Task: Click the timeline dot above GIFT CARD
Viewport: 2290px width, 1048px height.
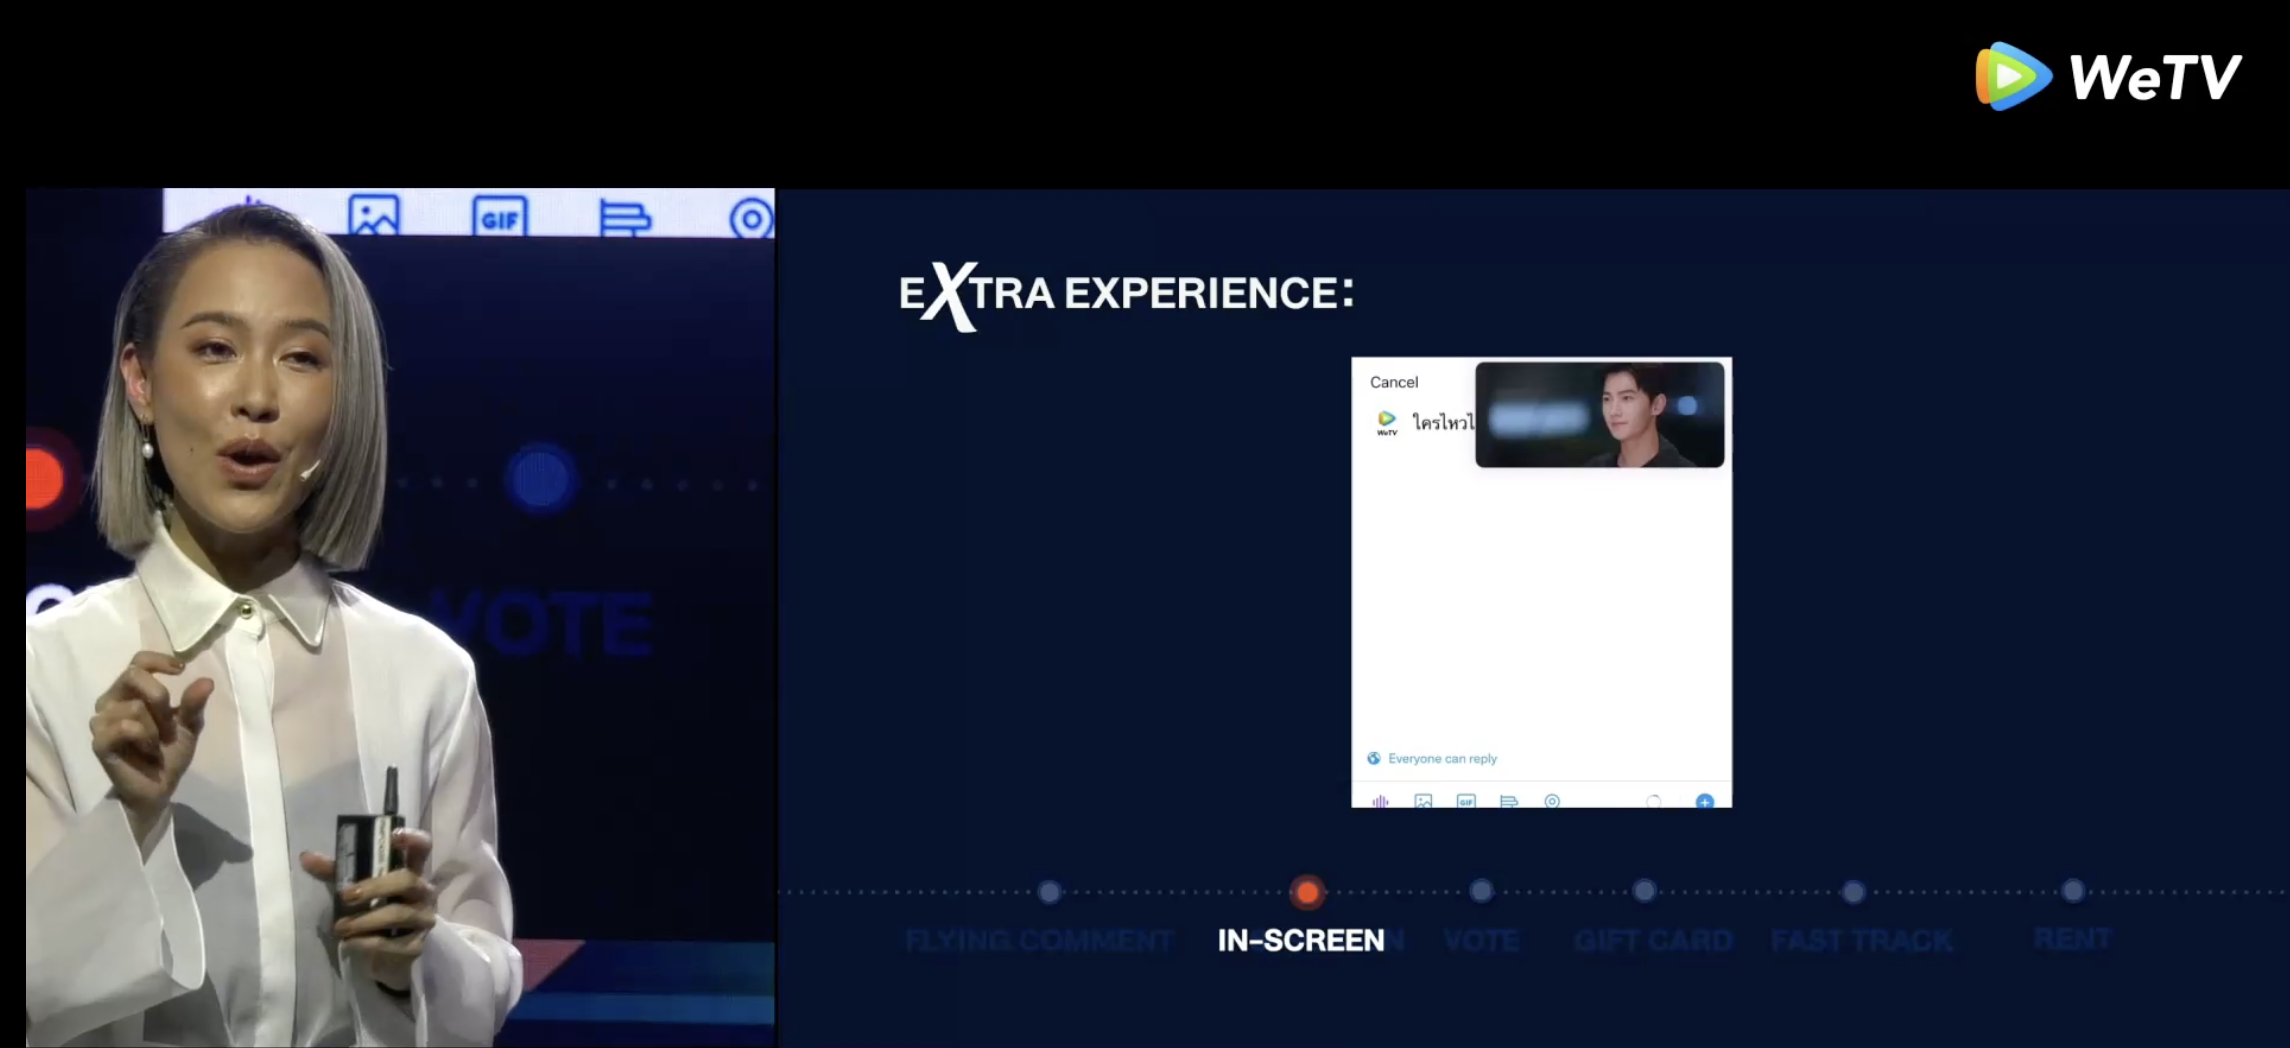Action: click(x=1644, y=890)
